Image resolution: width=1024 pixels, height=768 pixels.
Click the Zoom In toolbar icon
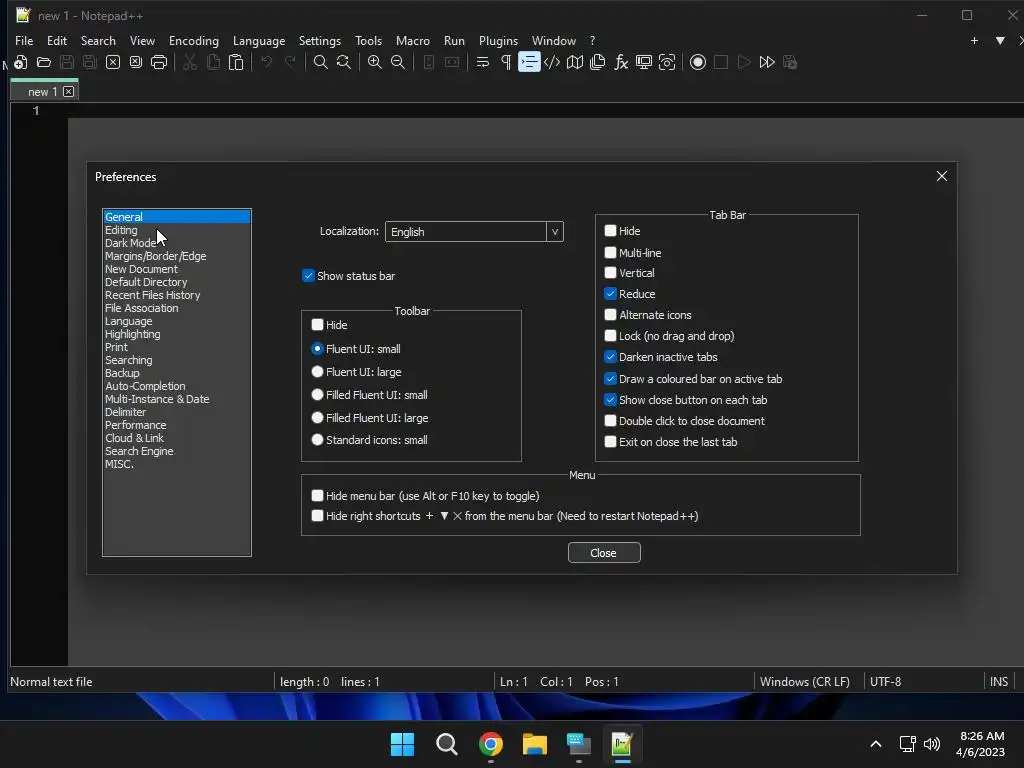pos(375,62)
